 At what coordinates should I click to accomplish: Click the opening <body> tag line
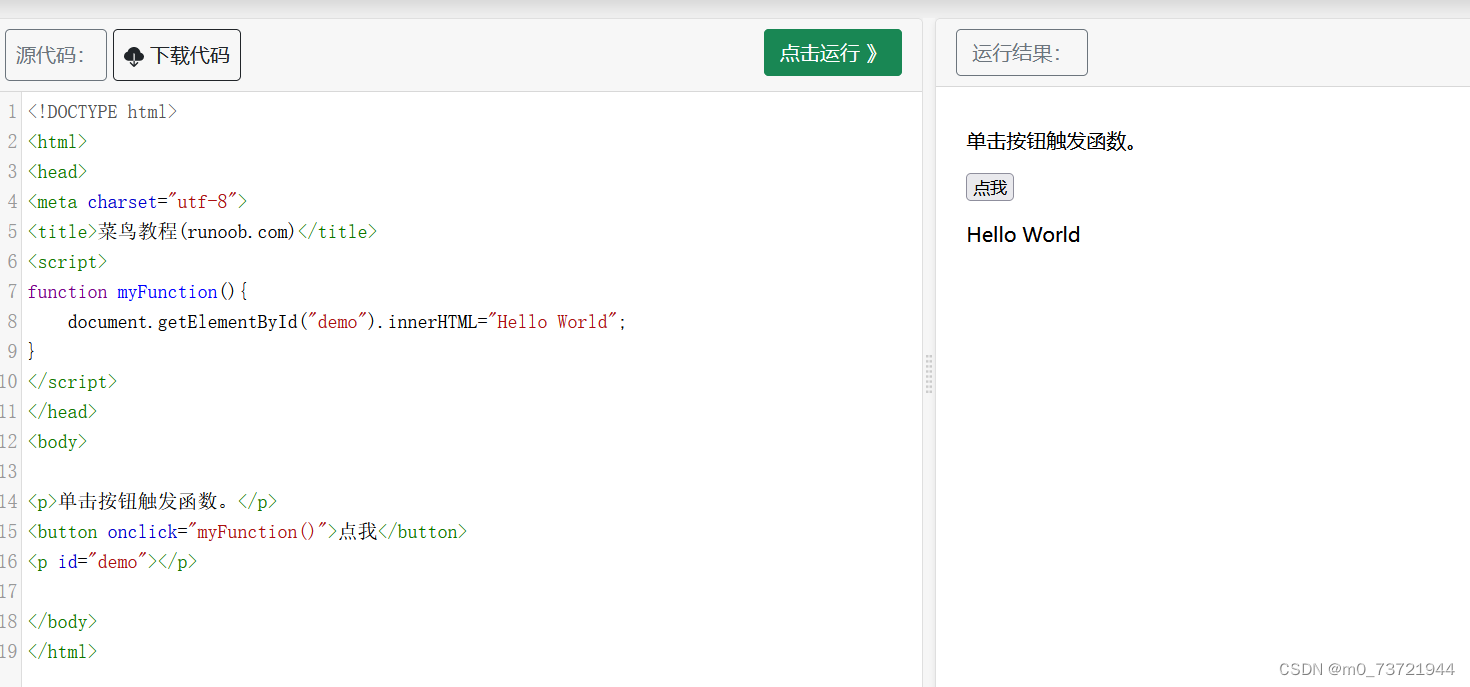tap(57, 442)
